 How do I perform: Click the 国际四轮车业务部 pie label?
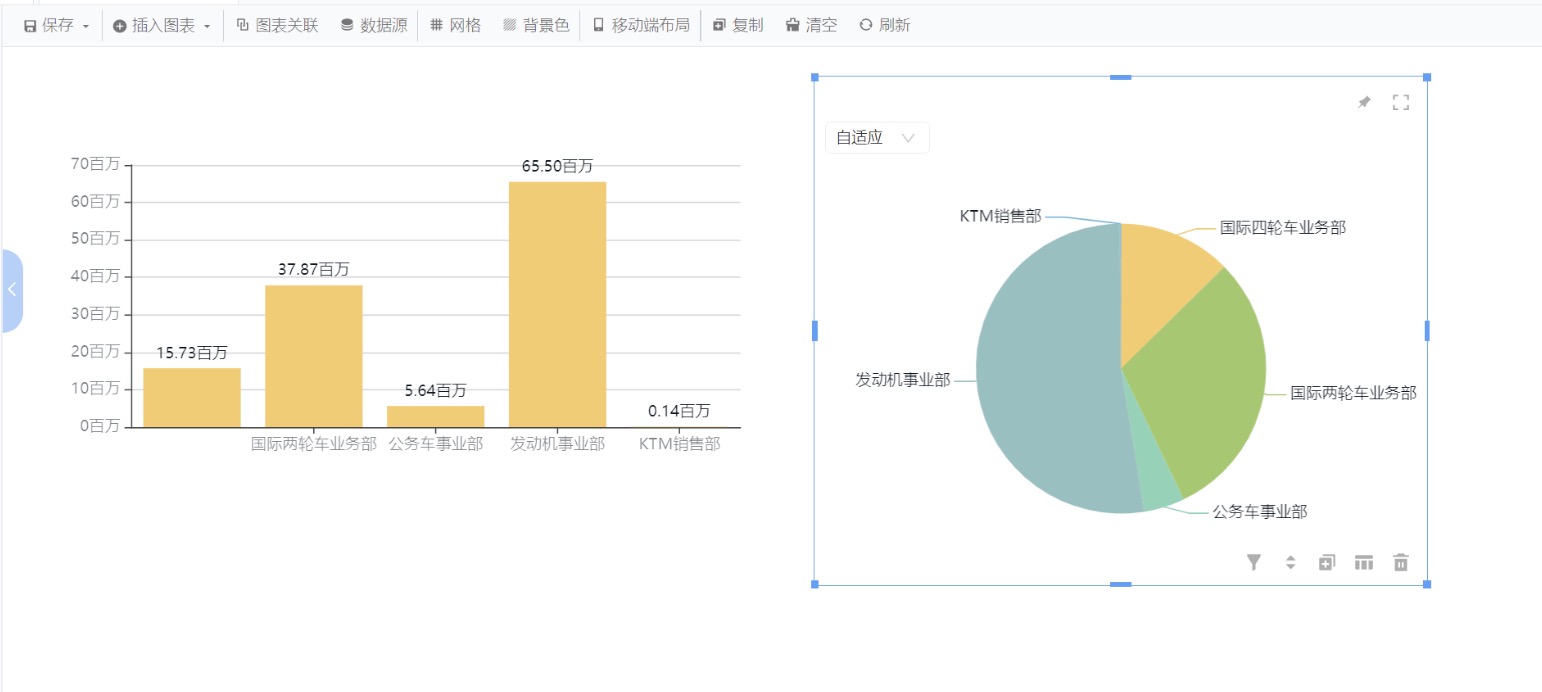click(1282, 228)
